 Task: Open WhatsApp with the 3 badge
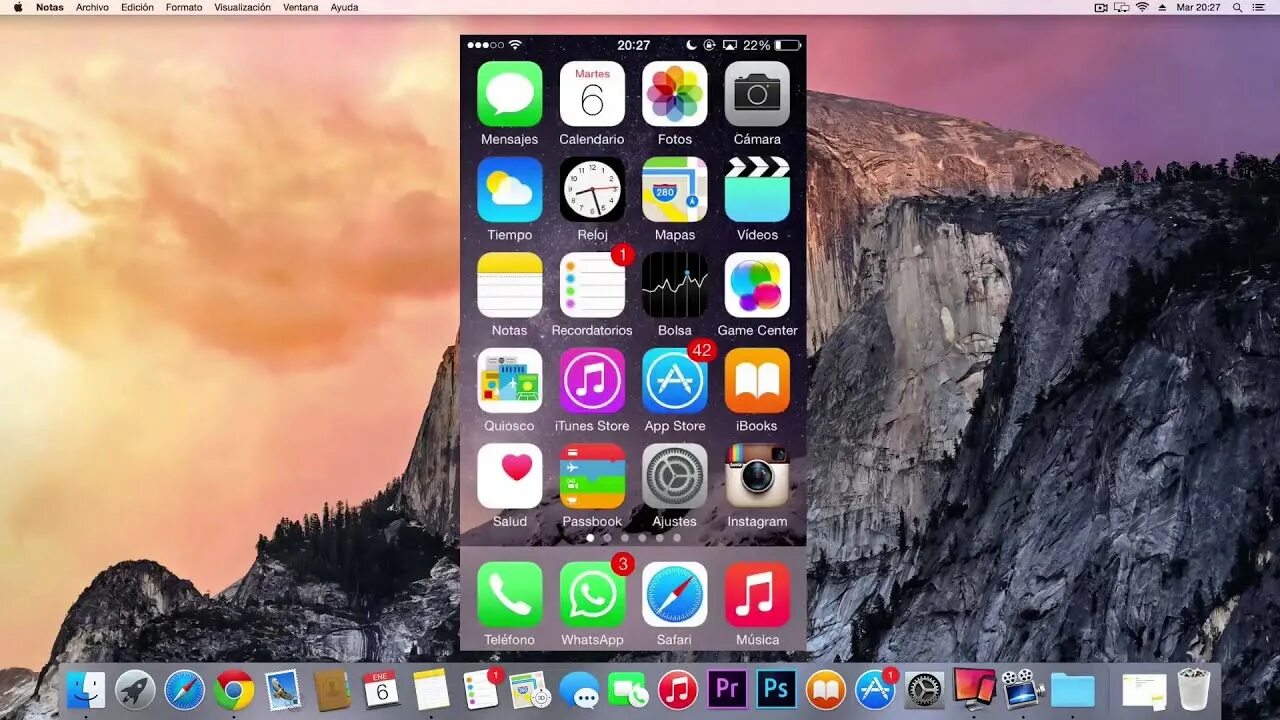click(592, 594)
